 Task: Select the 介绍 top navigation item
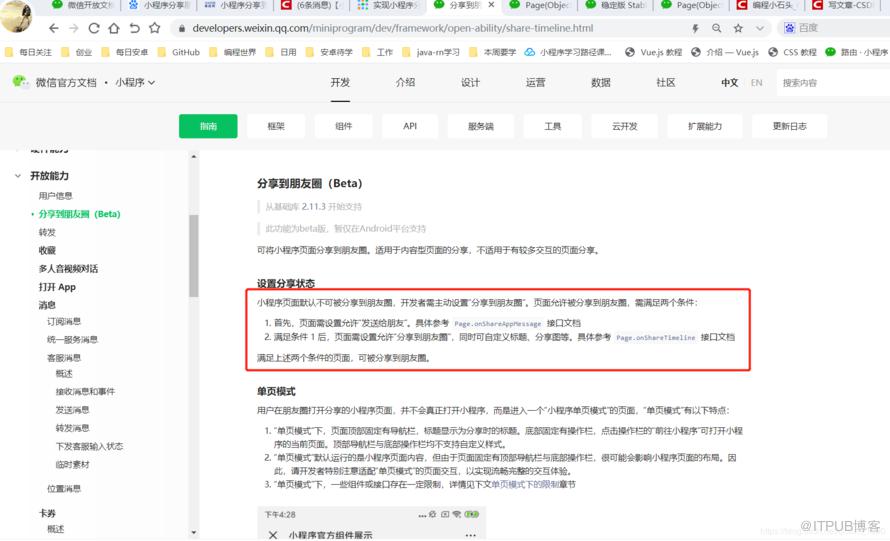coord(405,82)
